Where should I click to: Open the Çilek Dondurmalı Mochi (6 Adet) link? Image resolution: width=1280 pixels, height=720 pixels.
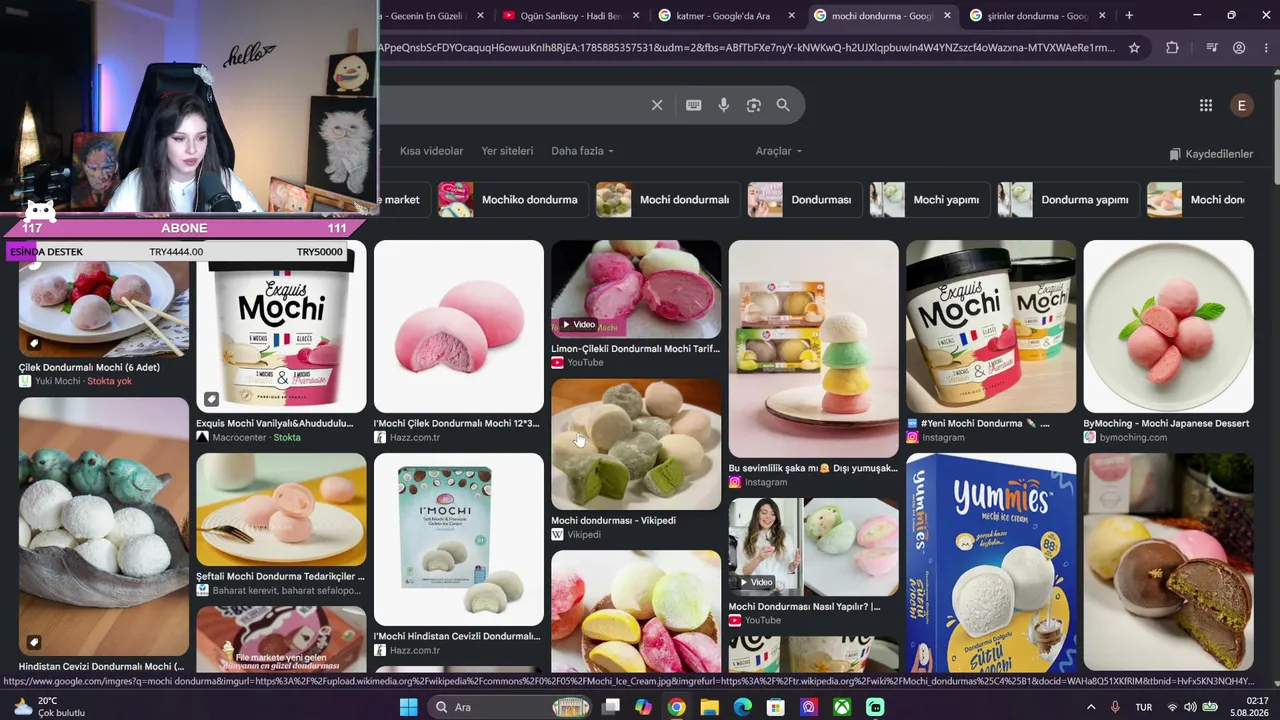click(89, 367)
